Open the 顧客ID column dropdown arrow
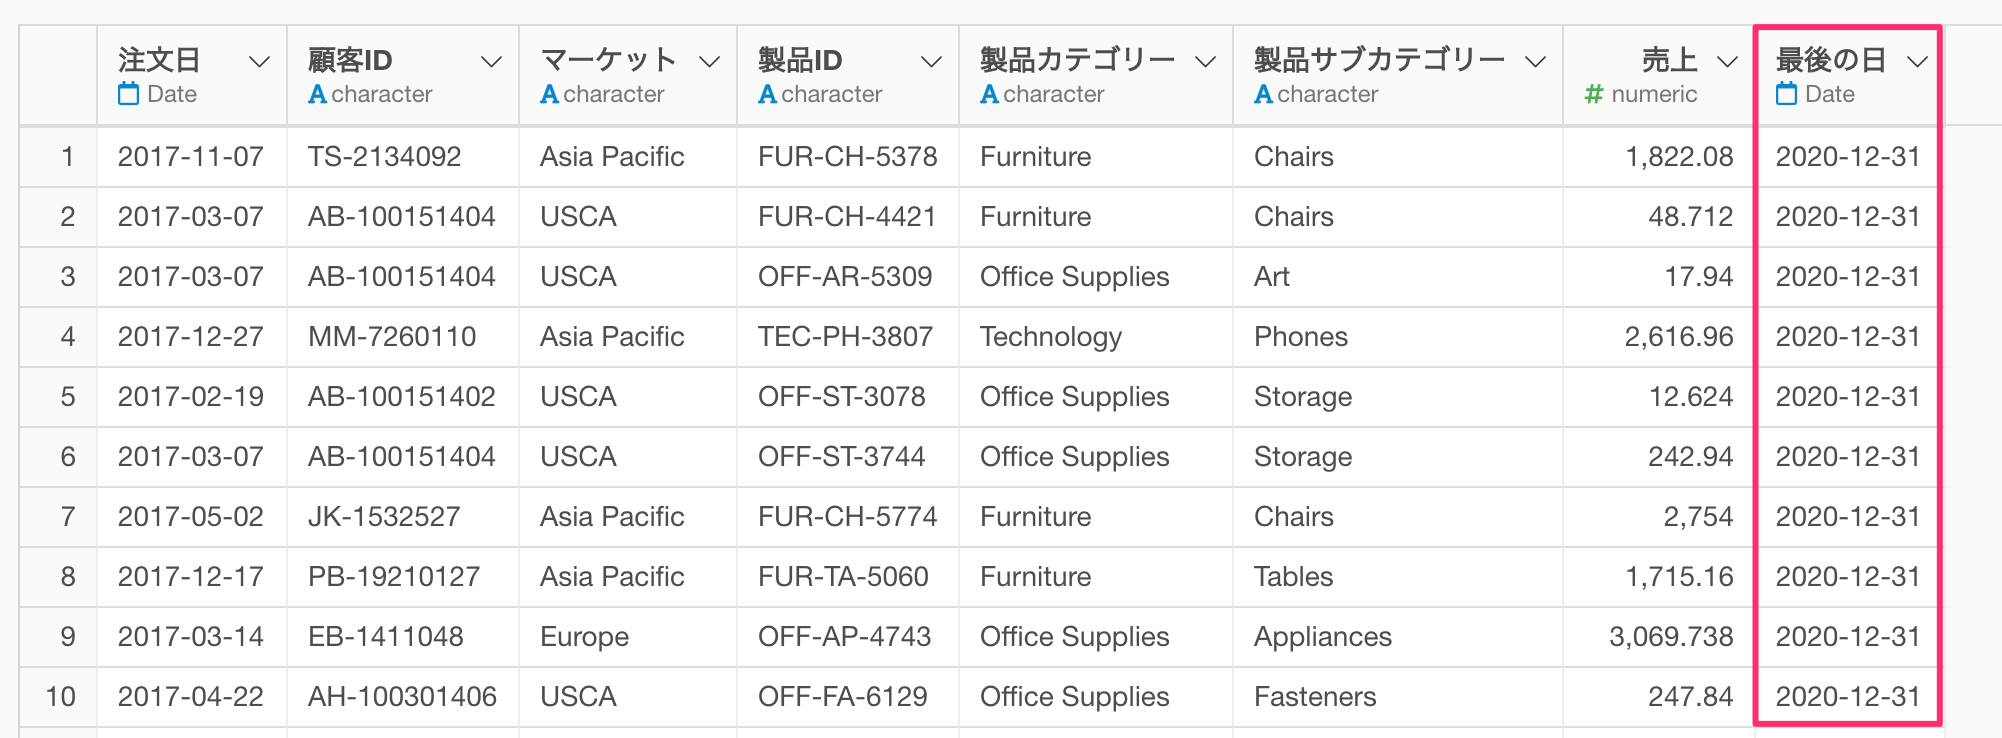Screen dimensions: 2002x738 [x=491, y=62]
